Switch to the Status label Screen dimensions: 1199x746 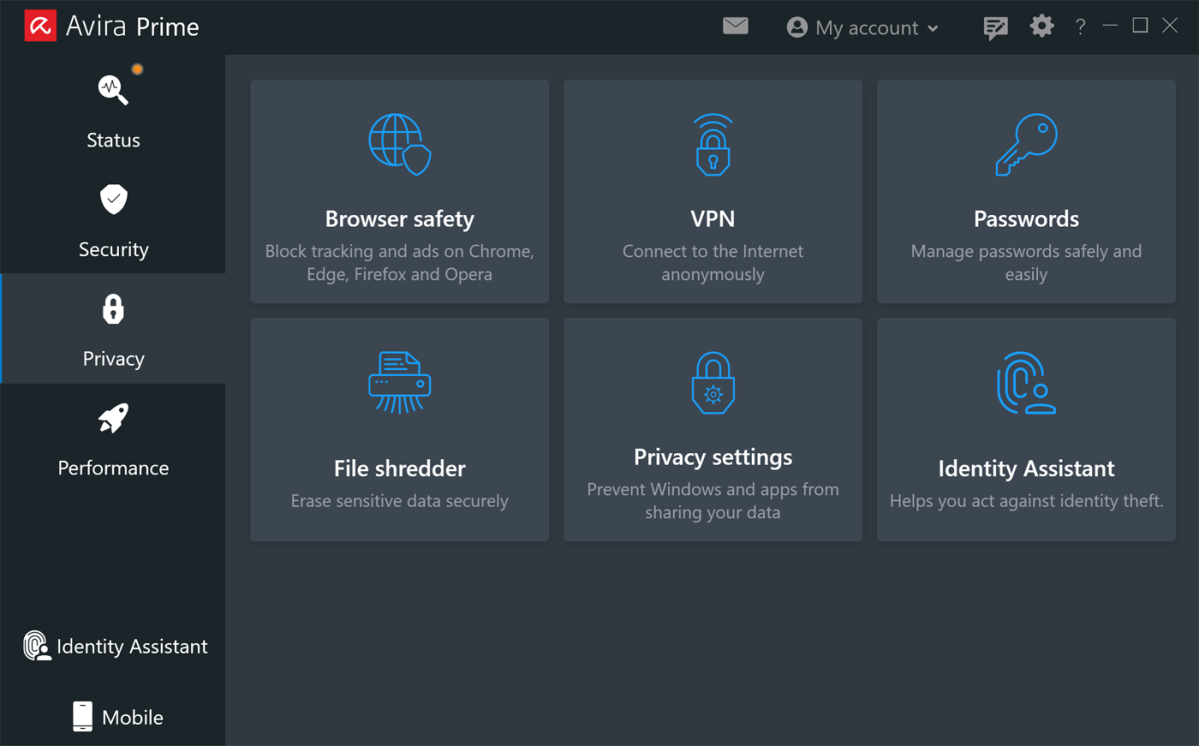tap(113, 140)
